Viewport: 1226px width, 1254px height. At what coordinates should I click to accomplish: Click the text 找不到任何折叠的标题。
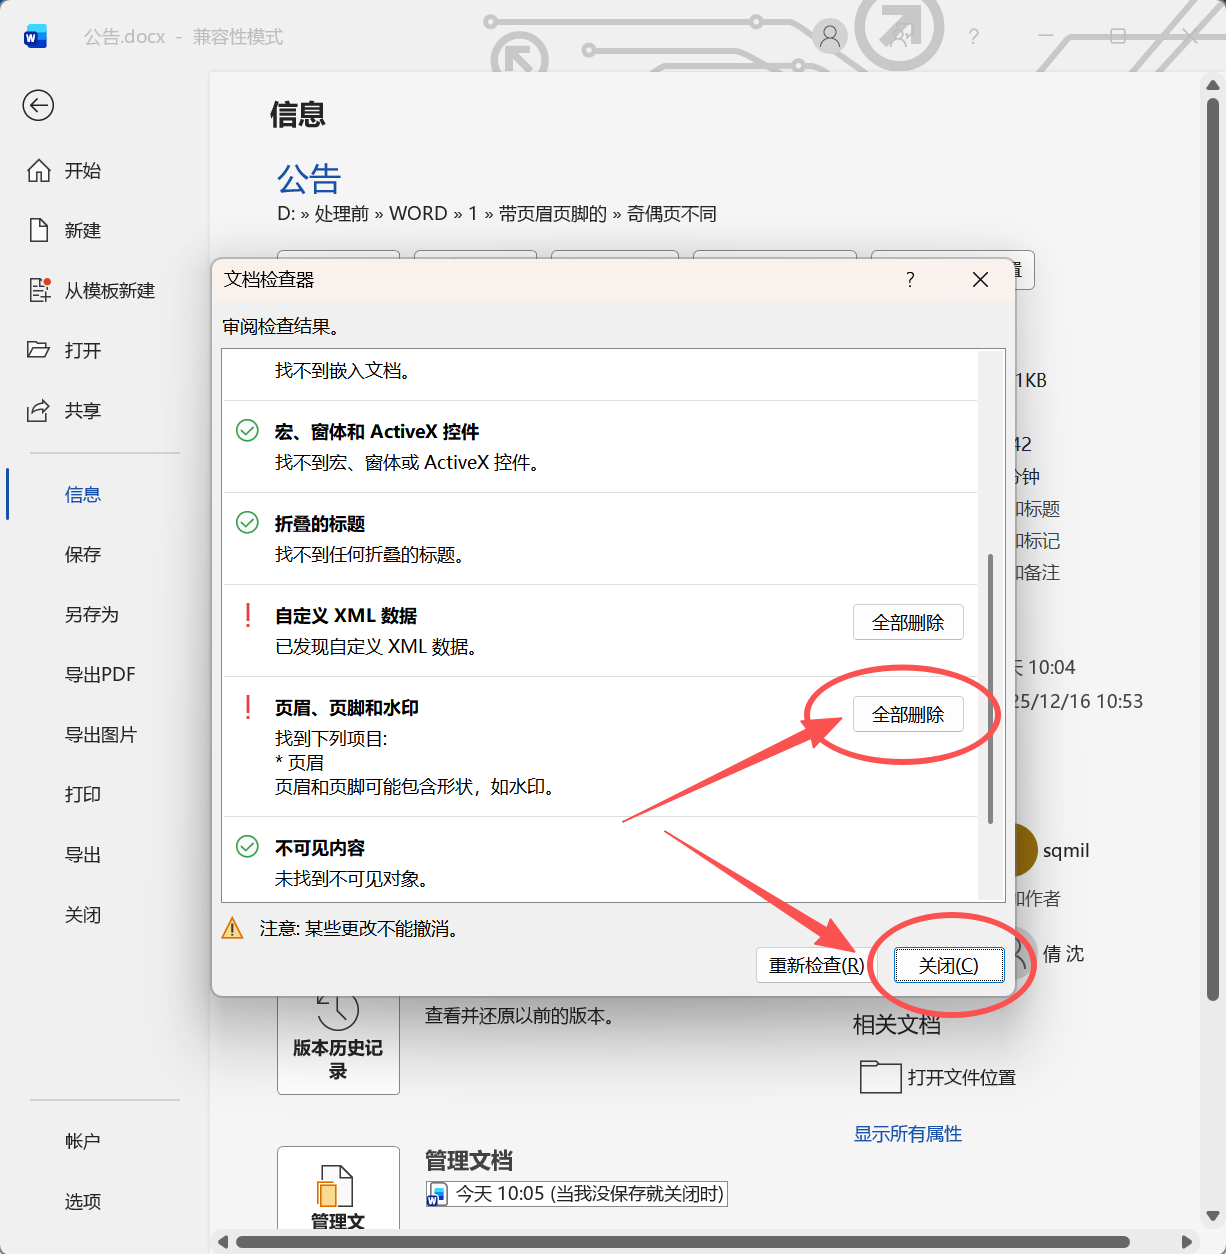pyautogui.click(x=369, y=555)
